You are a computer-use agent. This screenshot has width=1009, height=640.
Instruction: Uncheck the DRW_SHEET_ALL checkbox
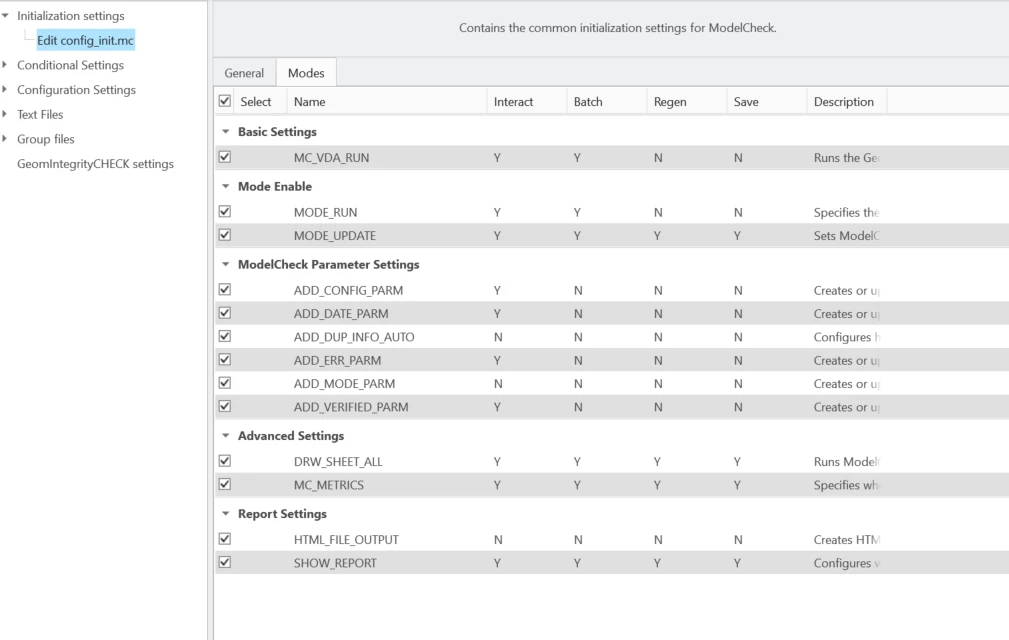pos(225,461)
